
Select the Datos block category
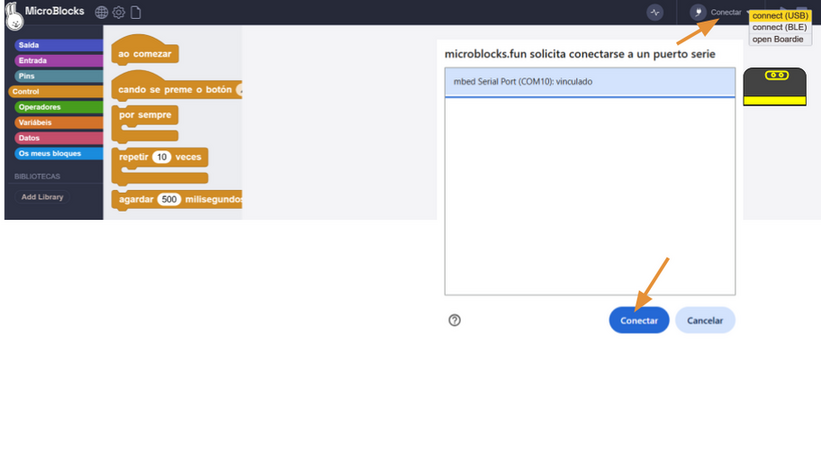pos(59,138)
